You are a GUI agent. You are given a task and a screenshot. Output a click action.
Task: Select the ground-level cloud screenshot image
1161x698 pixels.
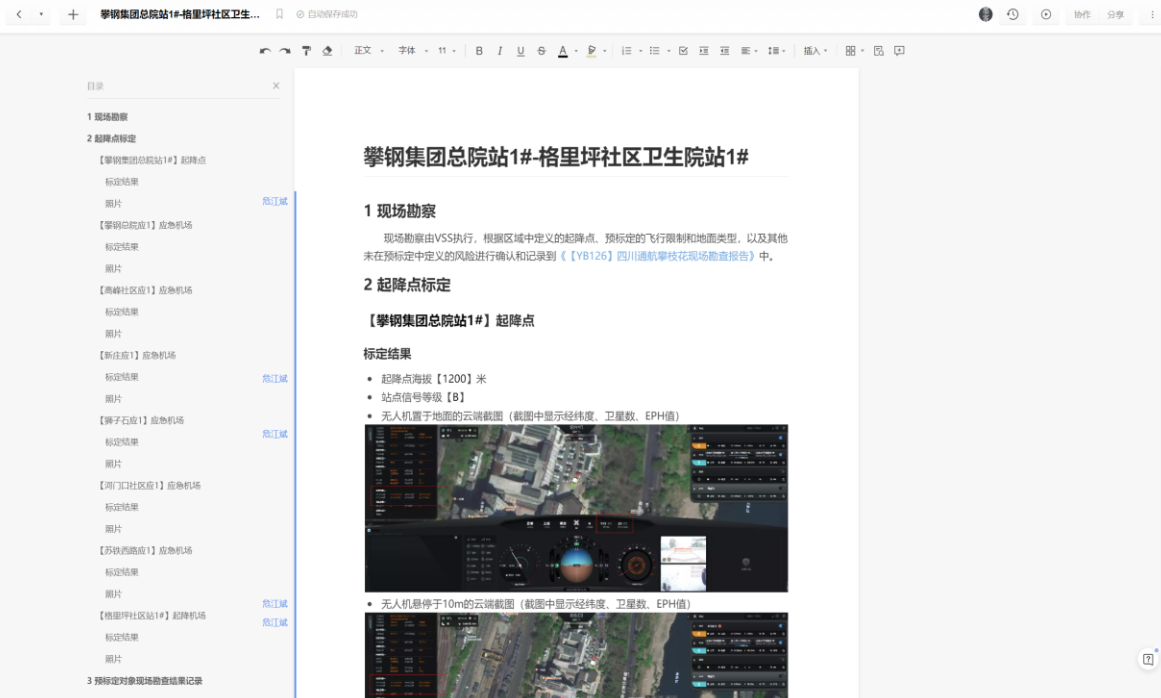pyautogui.click(x=576, y=509)
